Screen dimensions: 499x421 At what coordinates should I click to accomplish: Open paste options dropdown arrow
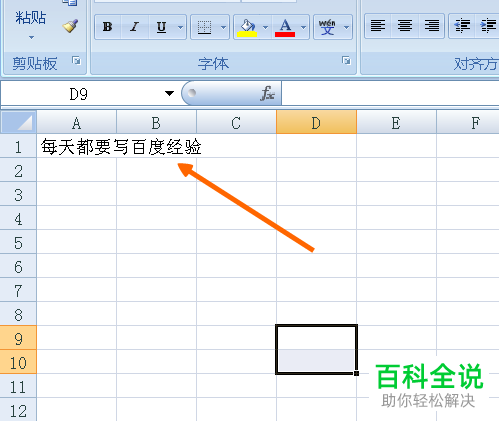pyautogui.click(x=31, y=37)
